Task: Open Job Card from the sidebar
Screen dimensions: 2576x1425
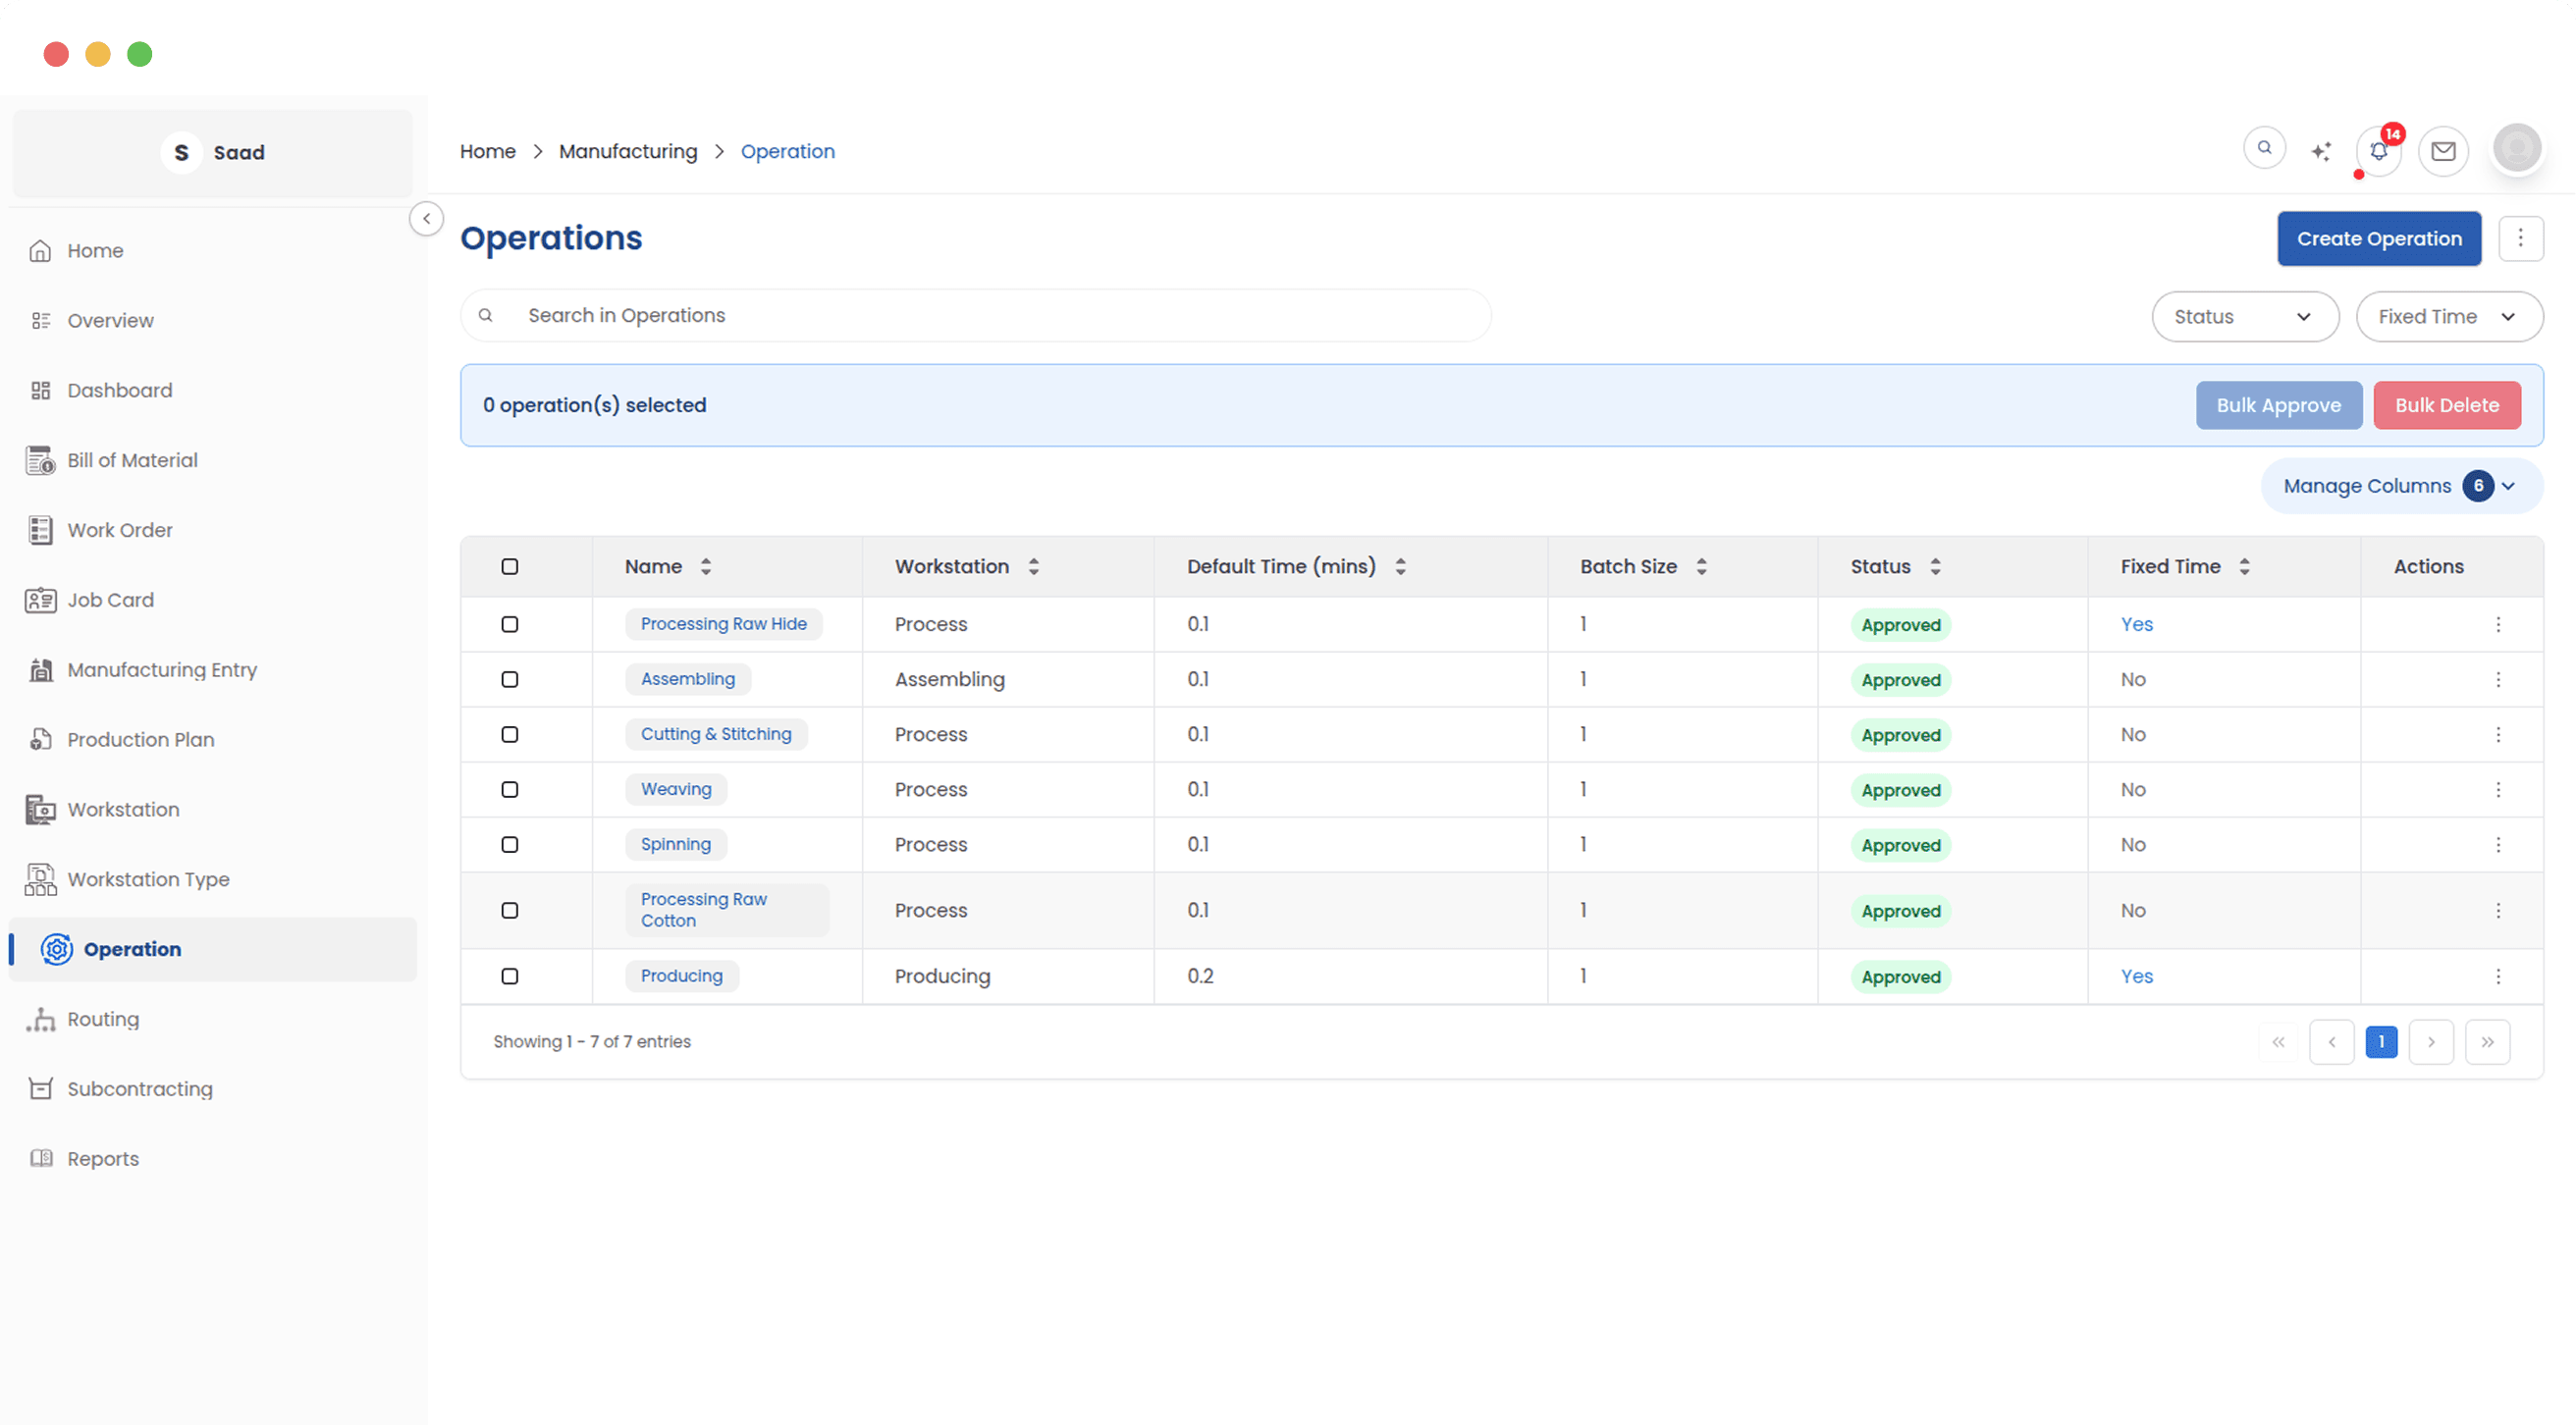Action: pyautogui.click(x=110, y=599)
